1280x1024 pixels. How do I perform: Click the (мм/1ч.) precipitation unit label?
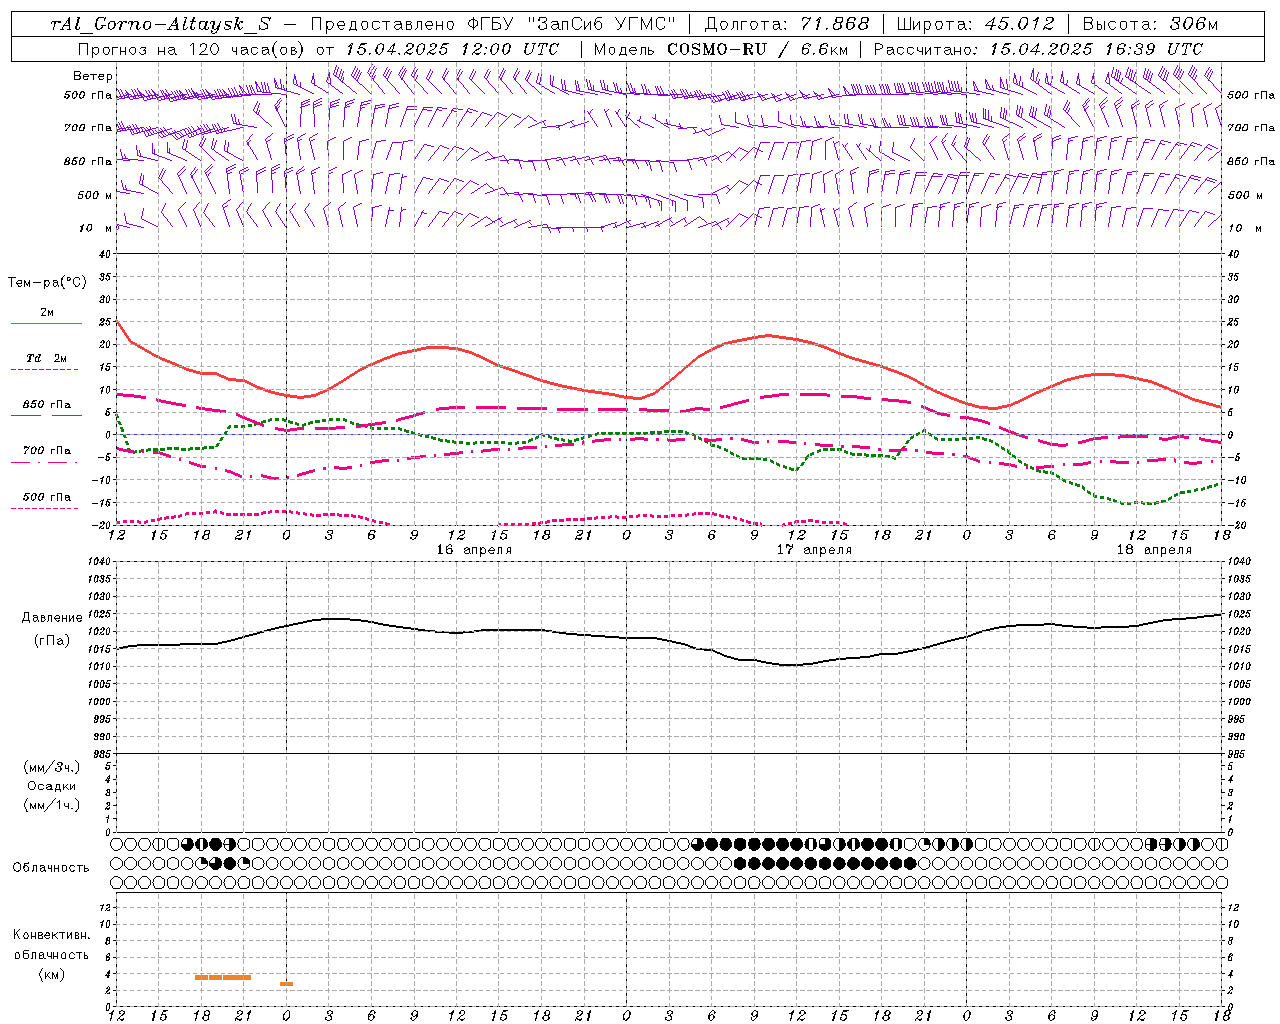tap(52, 805)
